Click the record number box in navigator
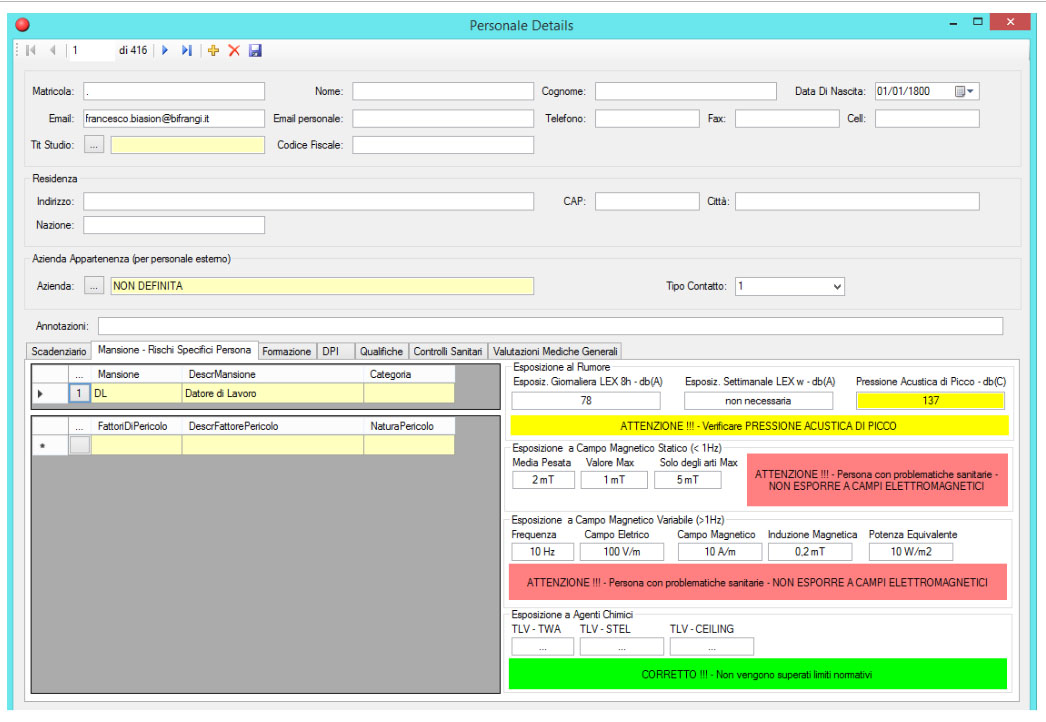Viewport: 1046px width, 722px height. point(91,50)
